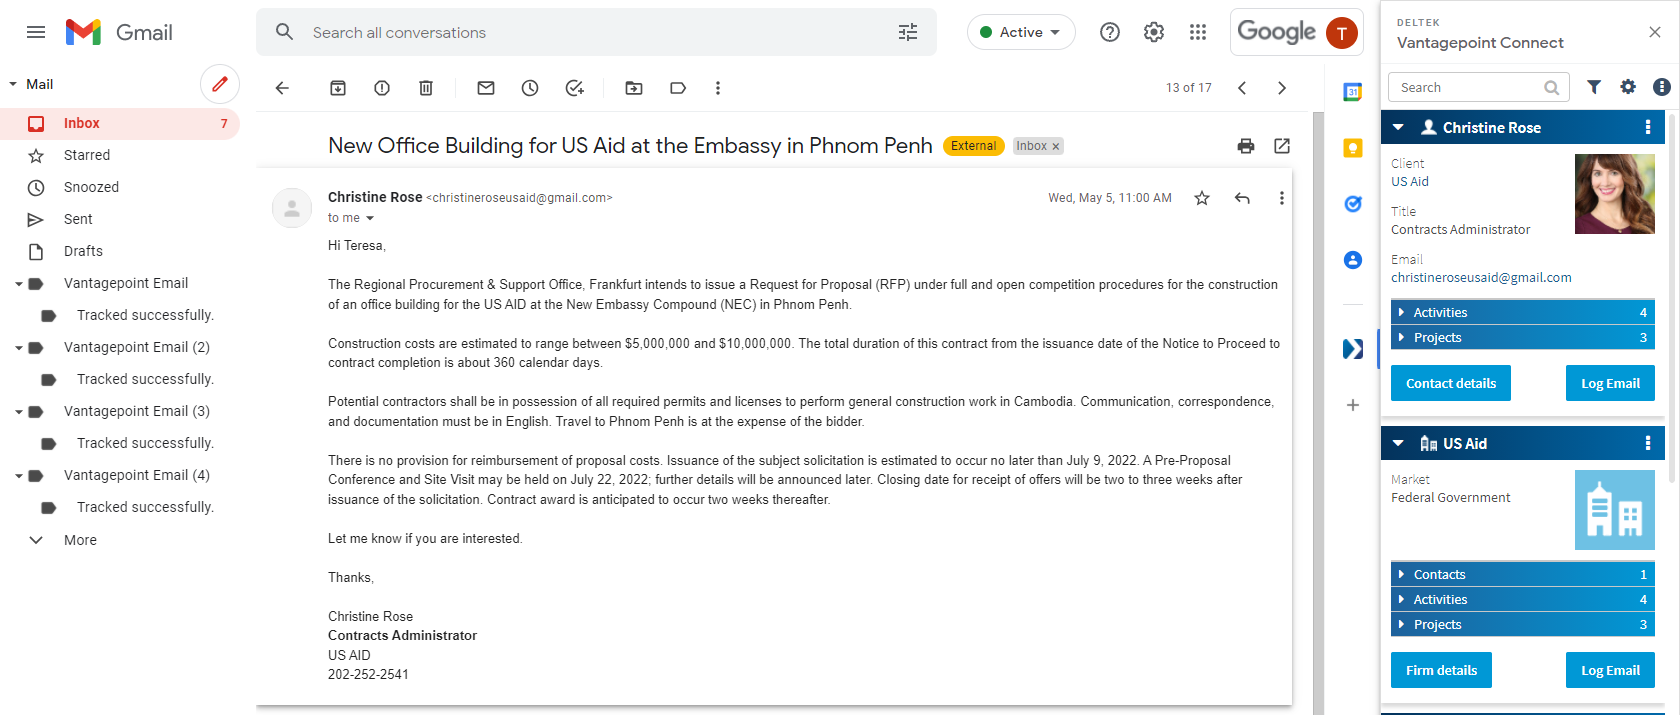Open Google Keep from side panel
The width and height of the screenshot is (1680, 715).
(x=1353, y=148)
